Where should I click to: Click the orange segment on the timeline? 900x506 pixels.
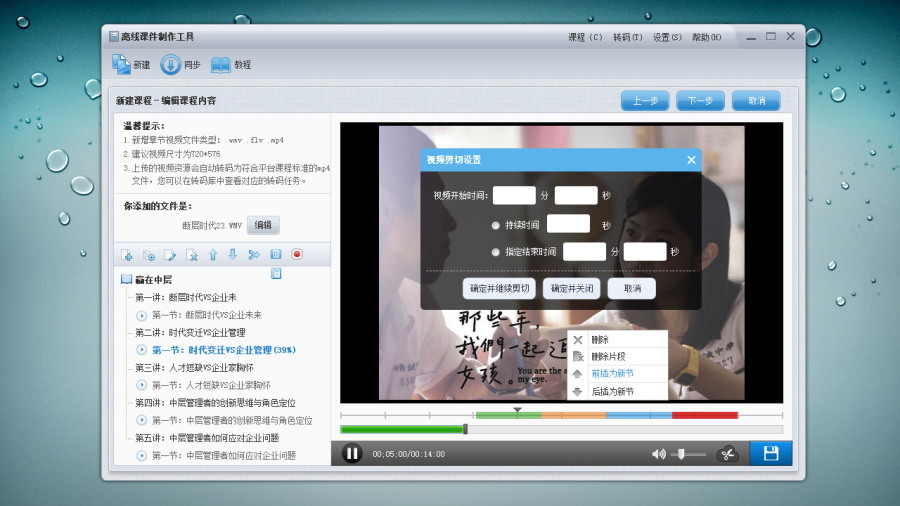tap(574, 415)
